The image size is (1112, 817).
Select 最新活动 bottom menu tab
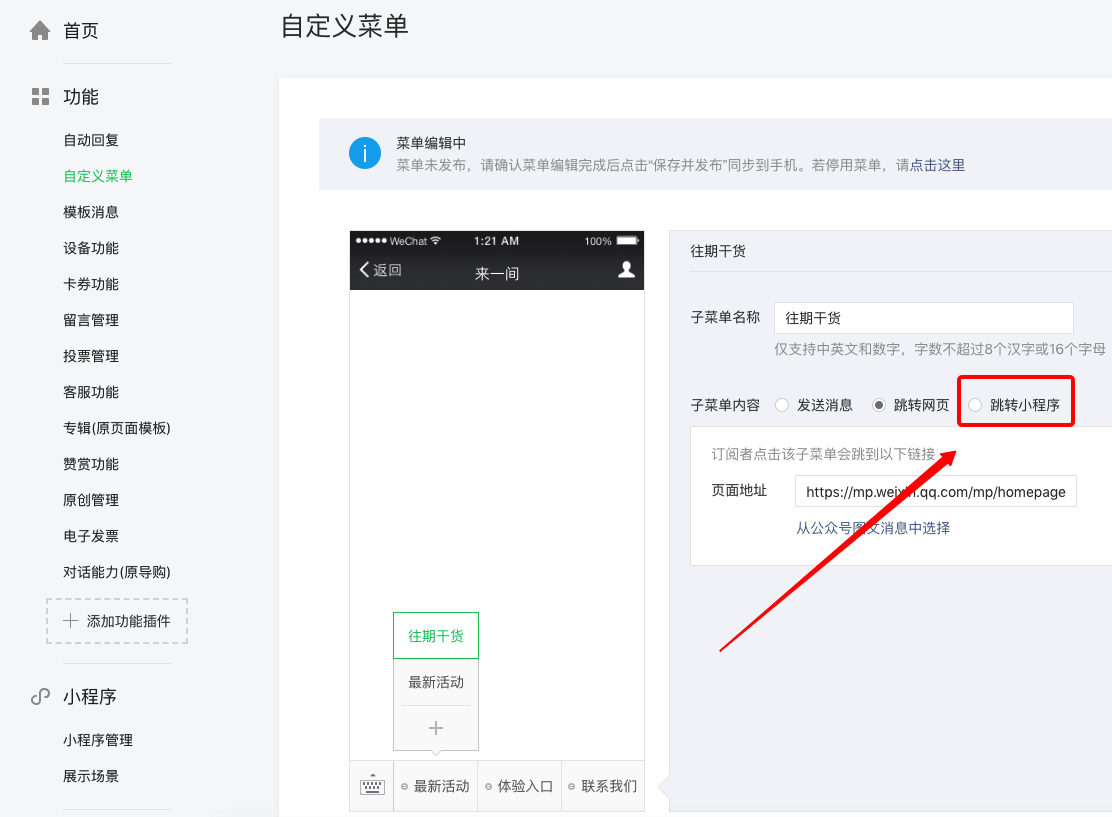point(435,786)
